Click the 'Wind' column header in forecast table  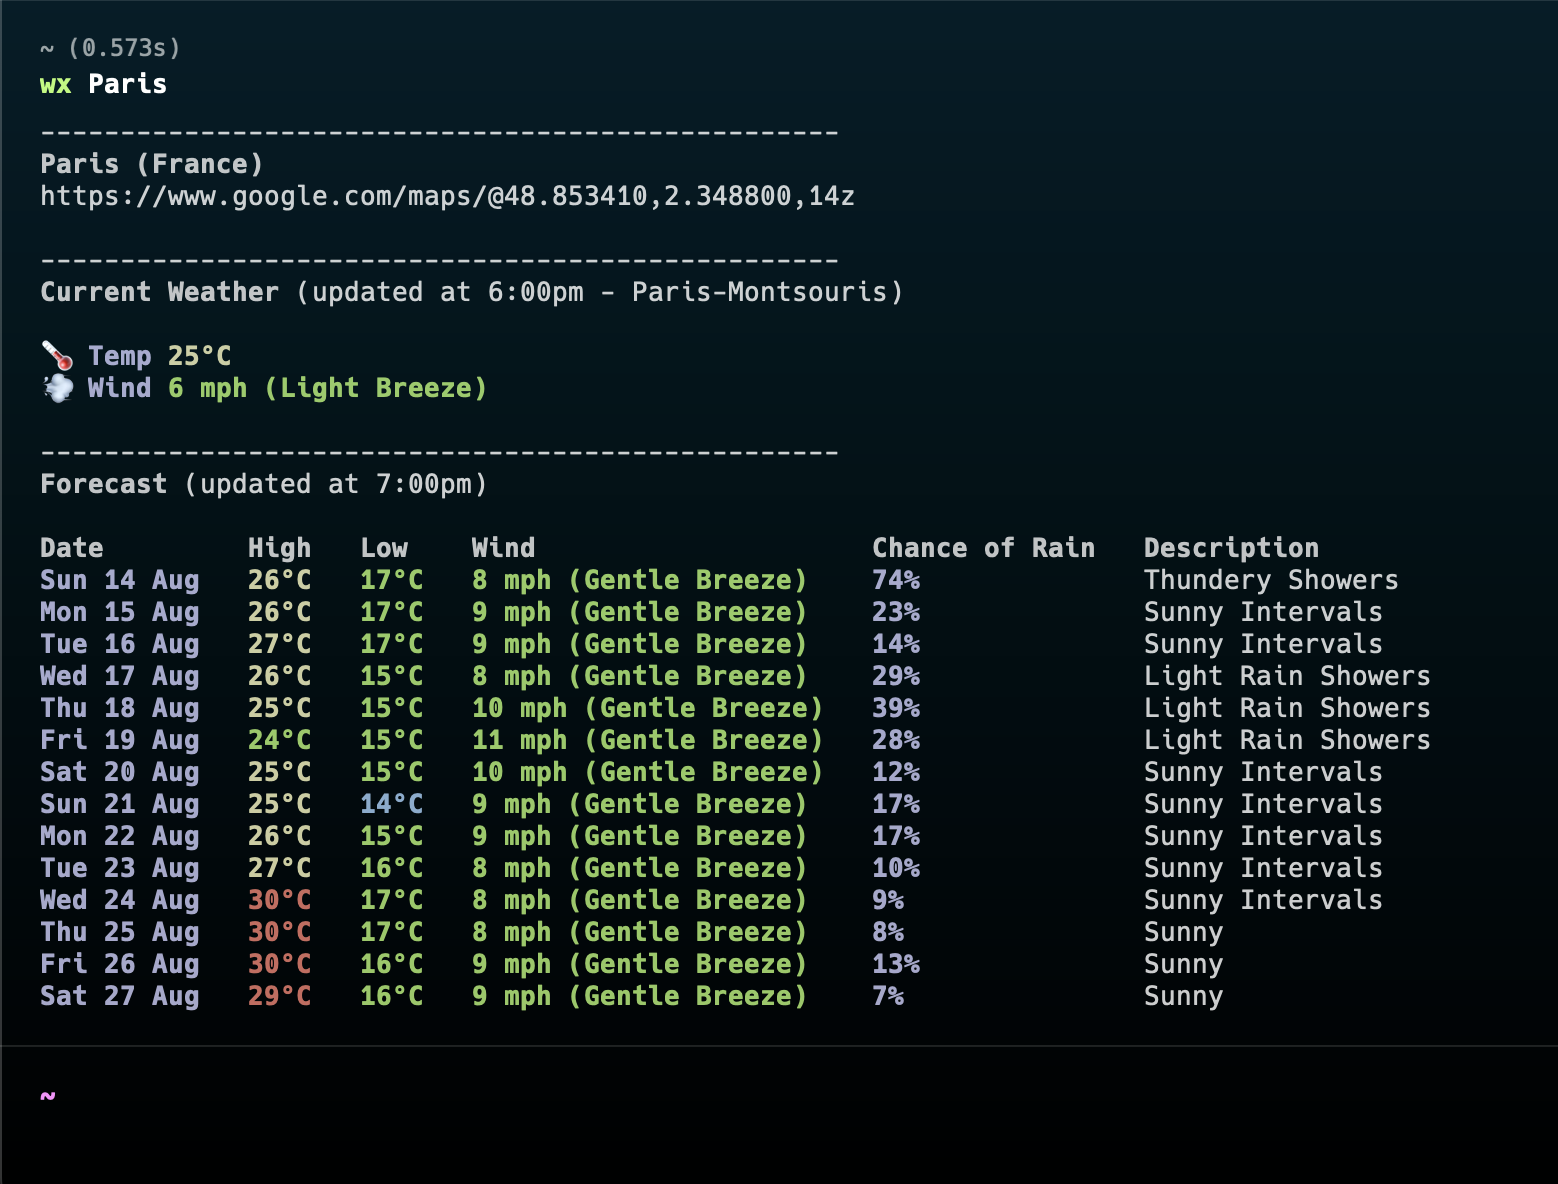point(503,548)
